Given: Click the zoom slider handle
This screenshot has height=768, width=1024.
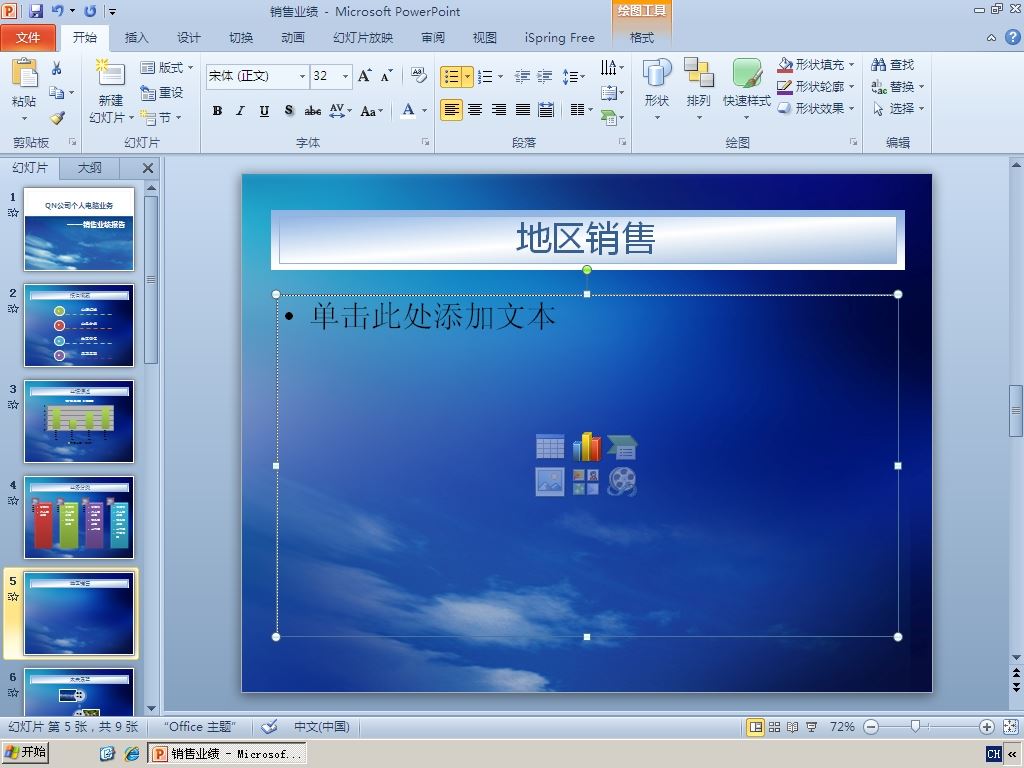Looking at the screenshot, I should click(x=916, y=727).
